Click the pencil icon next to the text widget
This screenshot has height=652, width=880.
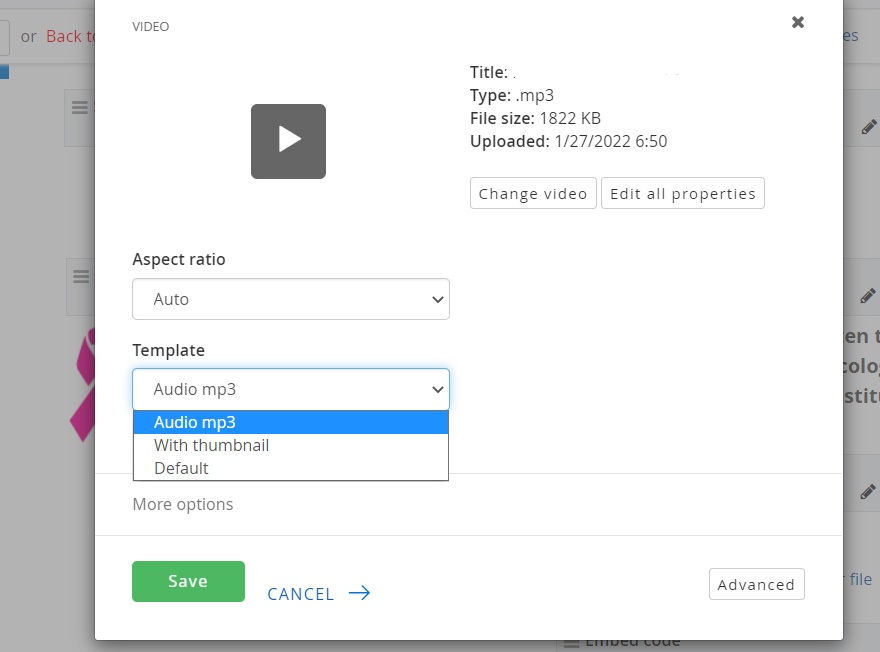pyautogui.click(x=869, y=294)
